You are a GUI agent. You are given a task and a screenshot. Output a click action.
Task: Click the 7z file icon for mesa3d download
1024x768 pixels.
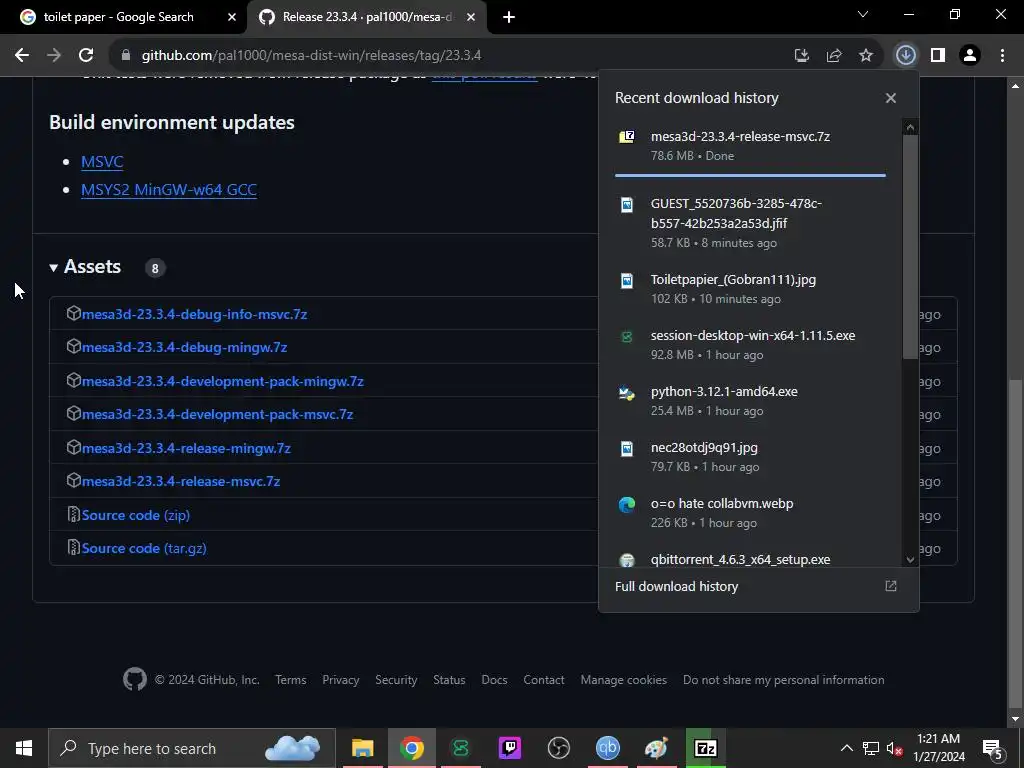point(627,136)
